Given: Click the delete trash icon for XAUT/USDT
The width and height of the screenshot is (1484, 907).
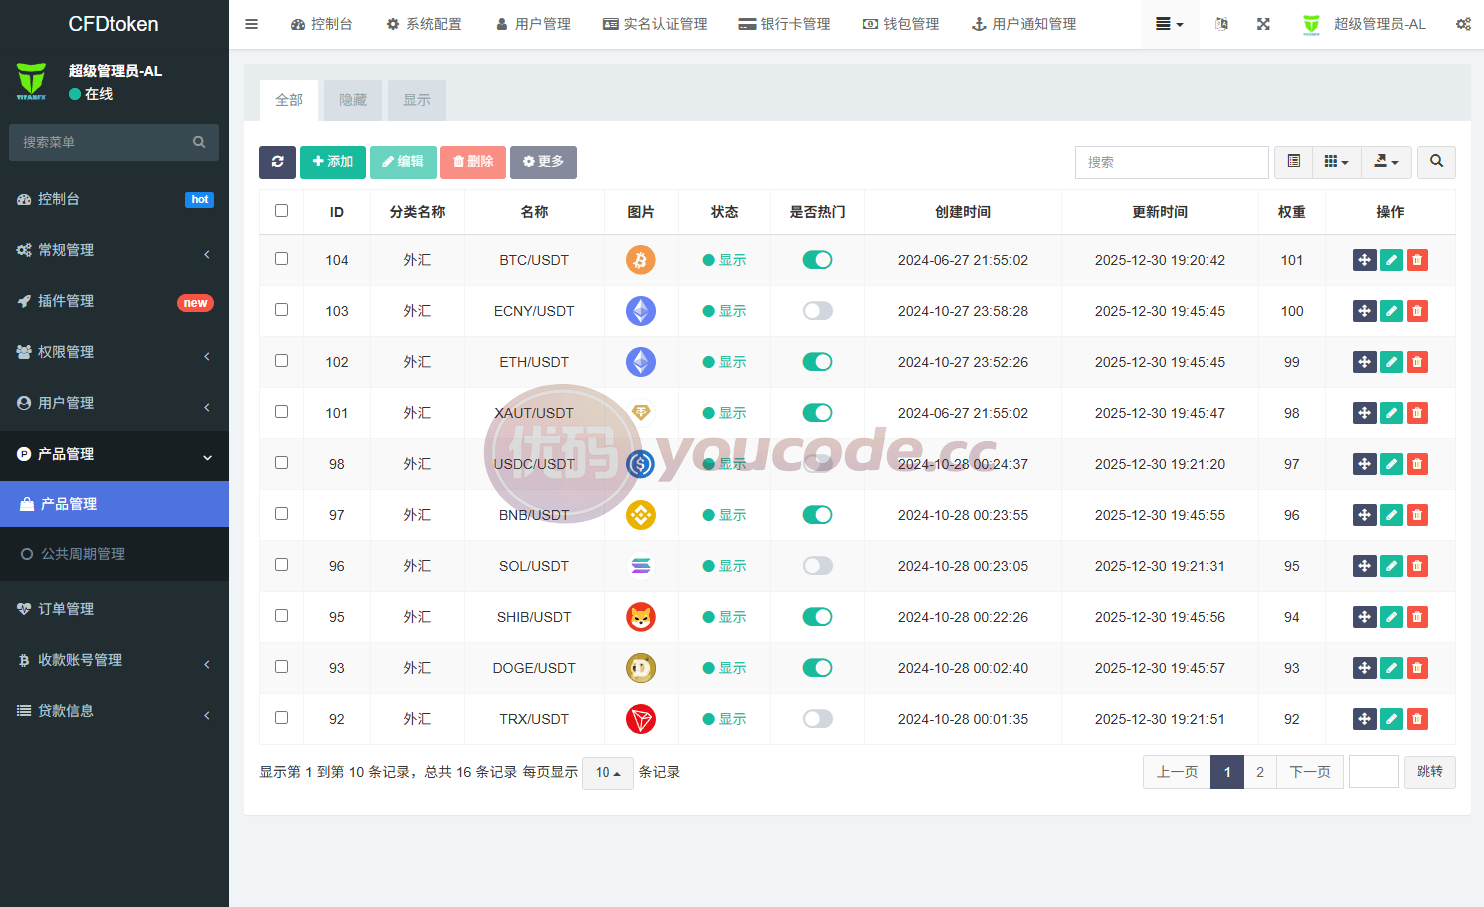Looking at the screenshot, I should [1417, 413].
